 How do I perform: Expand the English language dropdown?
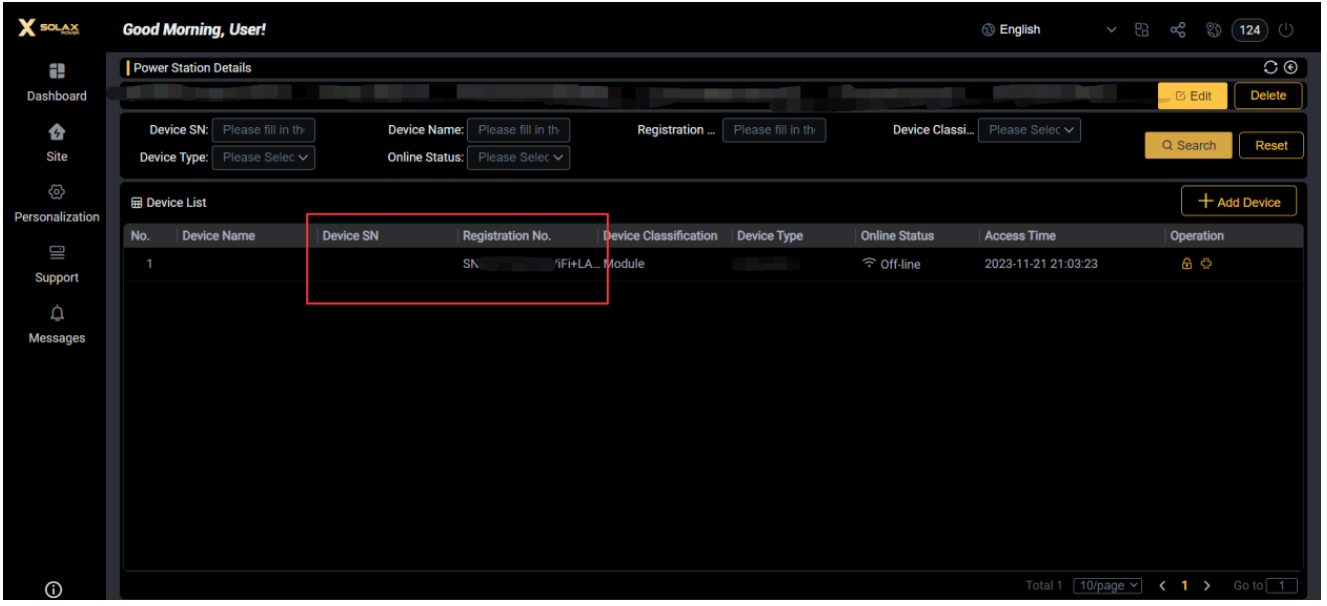(x=1111, y=30)
